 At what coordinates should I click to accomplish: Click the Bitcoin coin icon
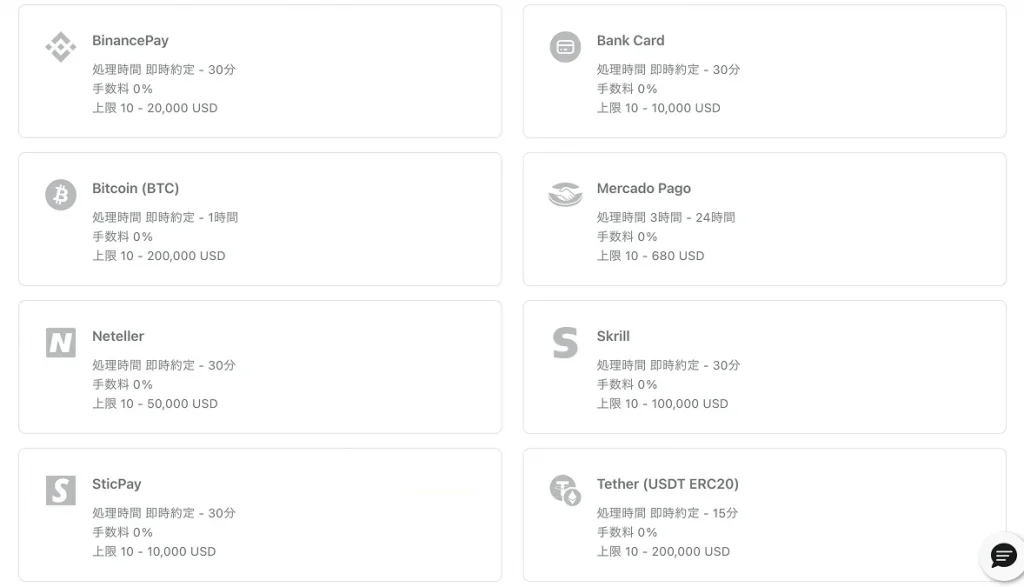[x=61, y=195]
